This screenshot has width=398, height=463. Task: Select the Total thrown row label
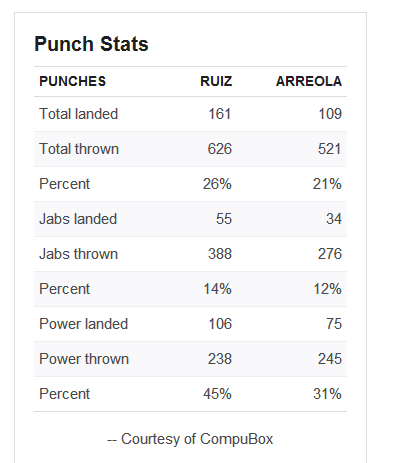pos(79,149)
